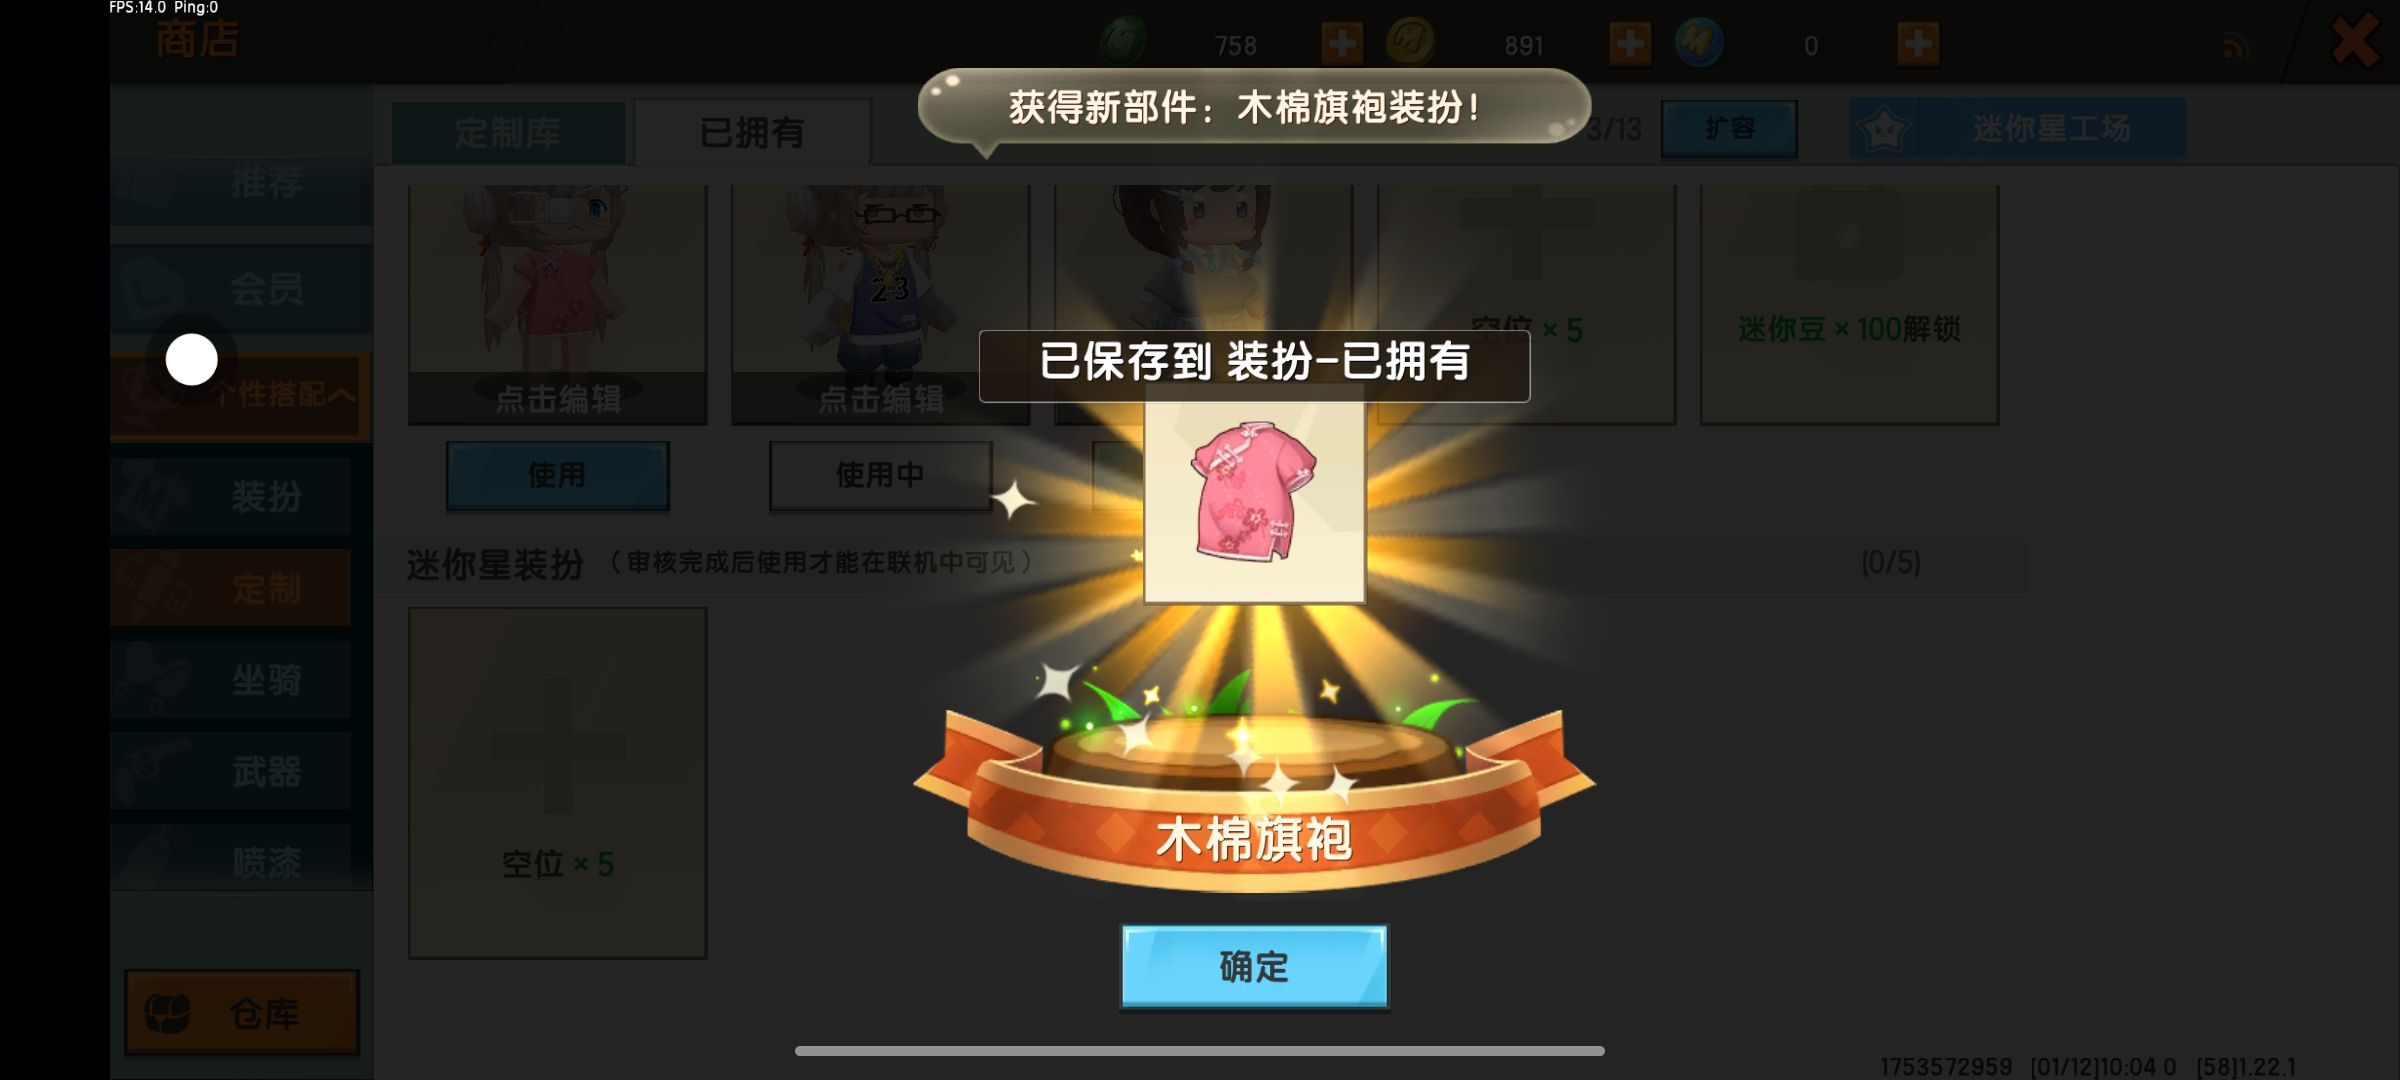Screen dimensions: 2400x1080
Task: Open 喷漆 spray paint category
Action: [x=231, y=860]
